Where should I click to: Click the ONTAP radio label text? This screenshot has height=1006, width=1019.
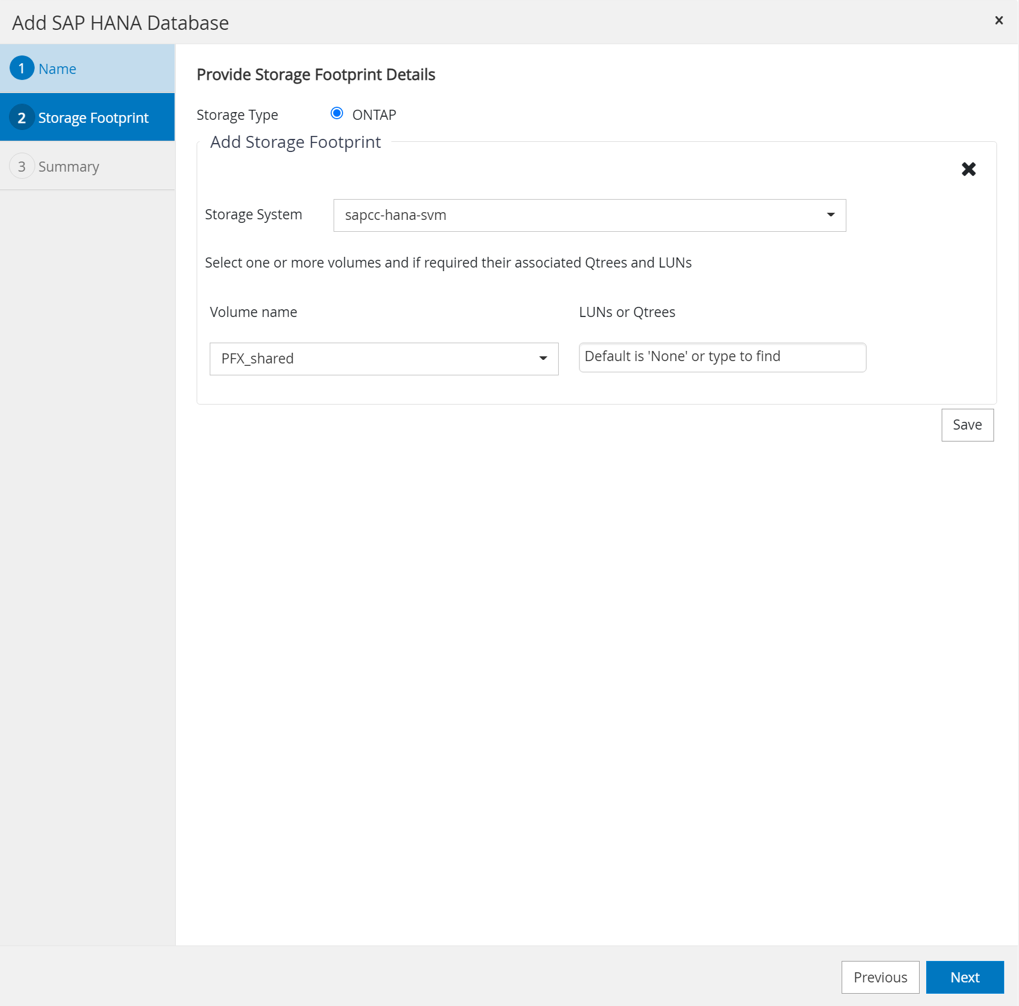pos(374,115)
